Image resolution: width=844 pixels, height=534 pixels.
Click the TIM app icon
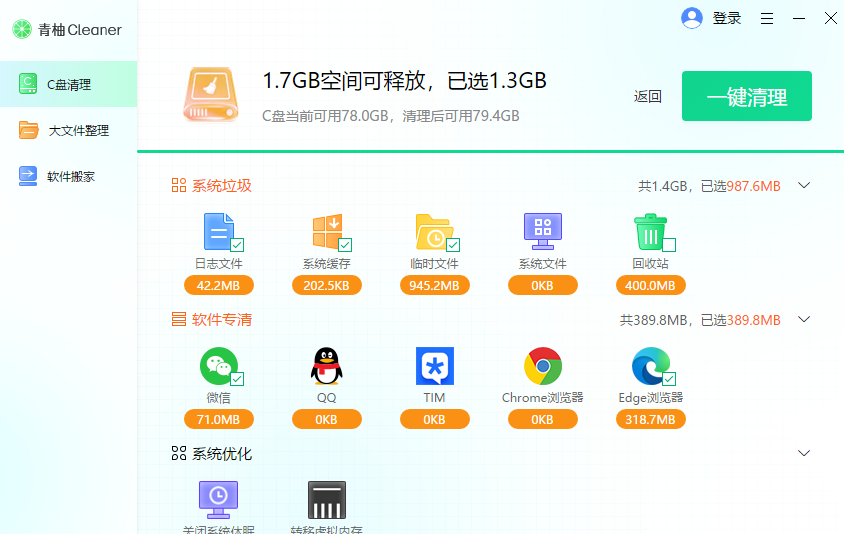(x=435, y=366)
